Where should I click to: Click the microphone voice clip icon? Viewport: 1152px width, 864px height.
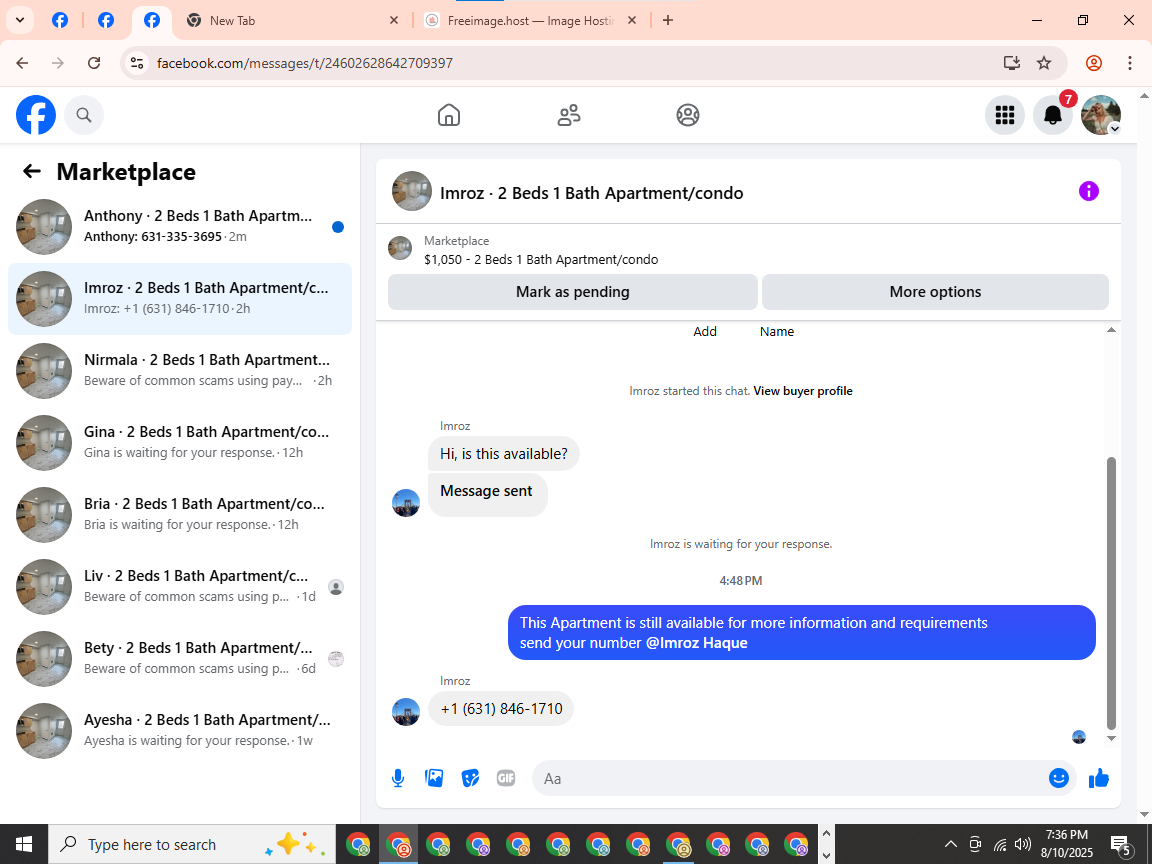[397, 778]
